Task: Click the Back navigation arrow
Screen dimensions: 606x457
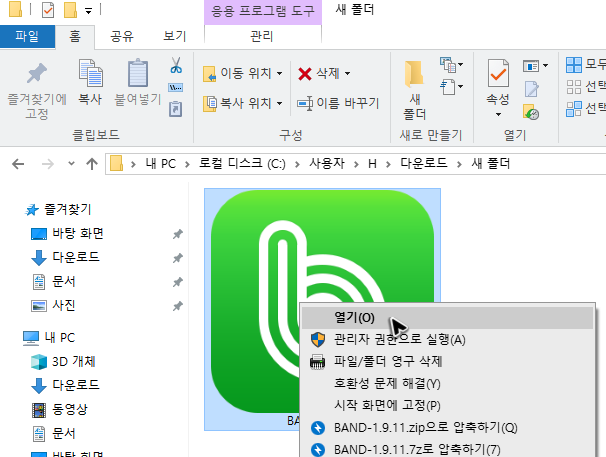Action: point(18,164)
